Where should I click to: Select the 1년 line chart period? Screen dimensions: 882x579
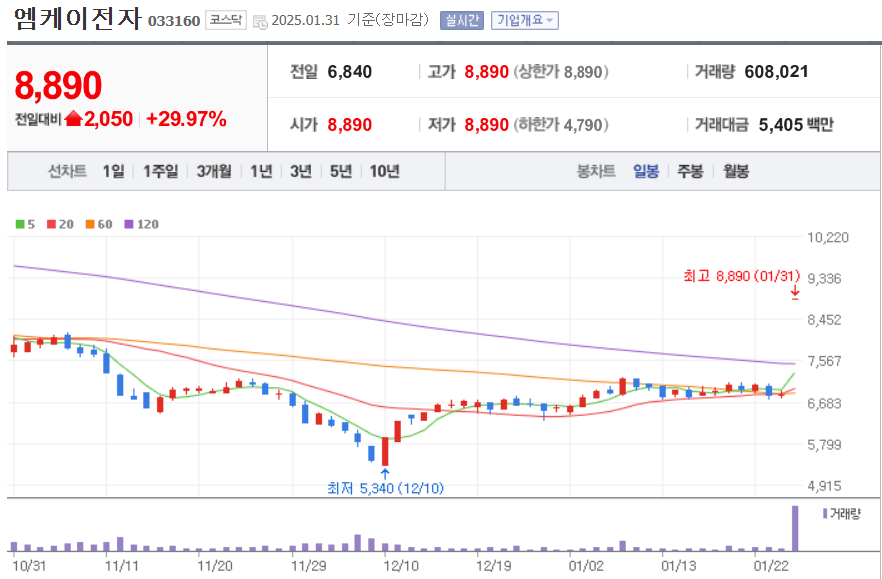coord(261,171)
